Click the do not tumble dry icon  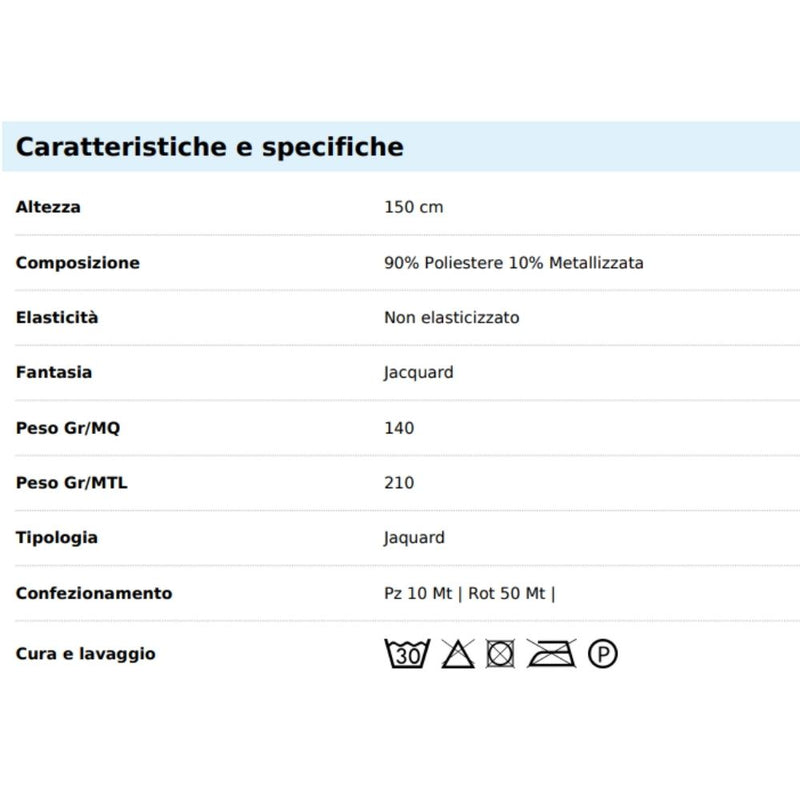click(500, 654)
